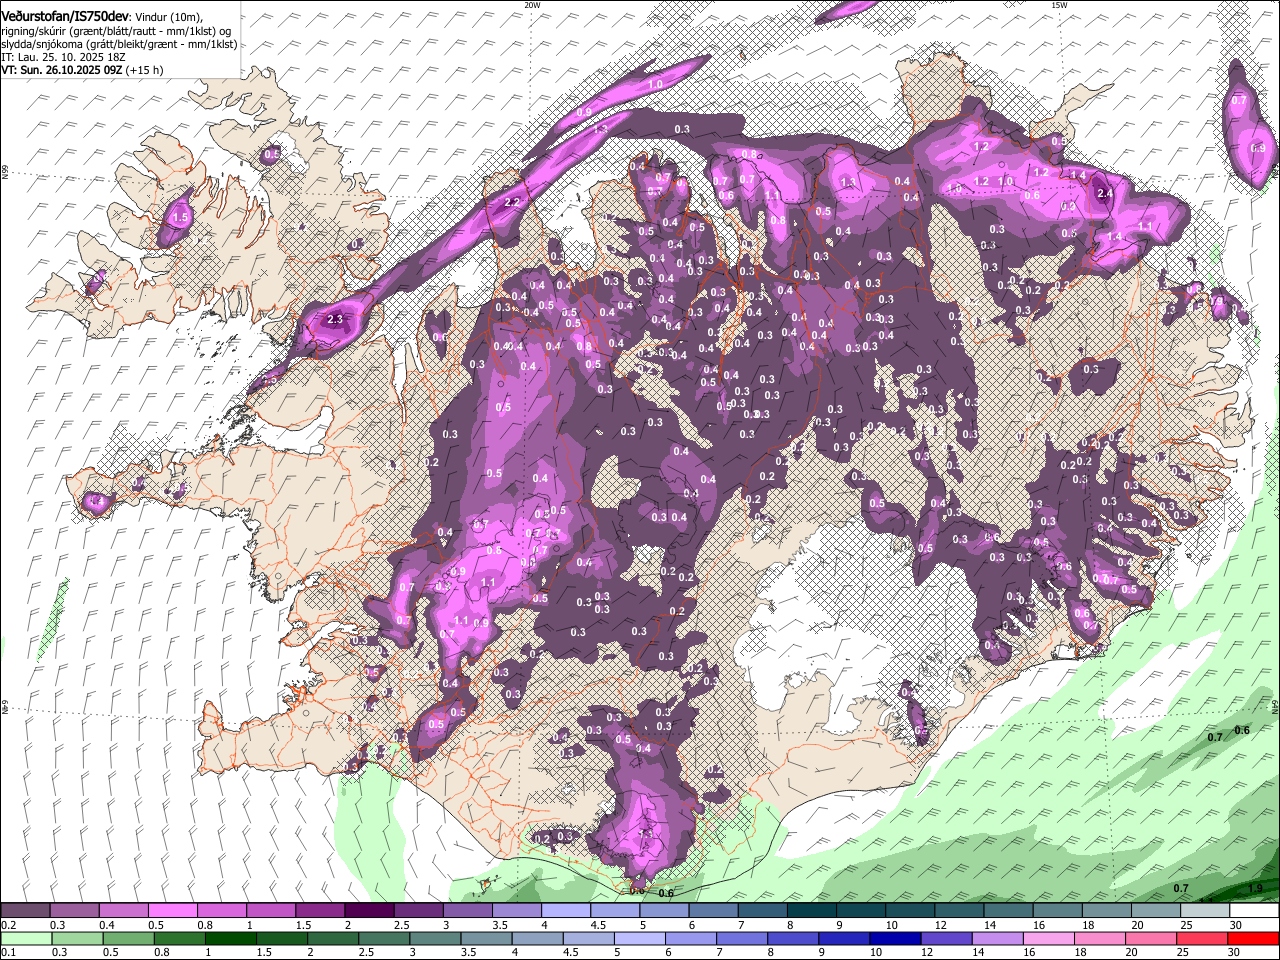This screenshot has height=960, width=1280.
Task: Click the 15W longitude label
Action: (1059, 4)
